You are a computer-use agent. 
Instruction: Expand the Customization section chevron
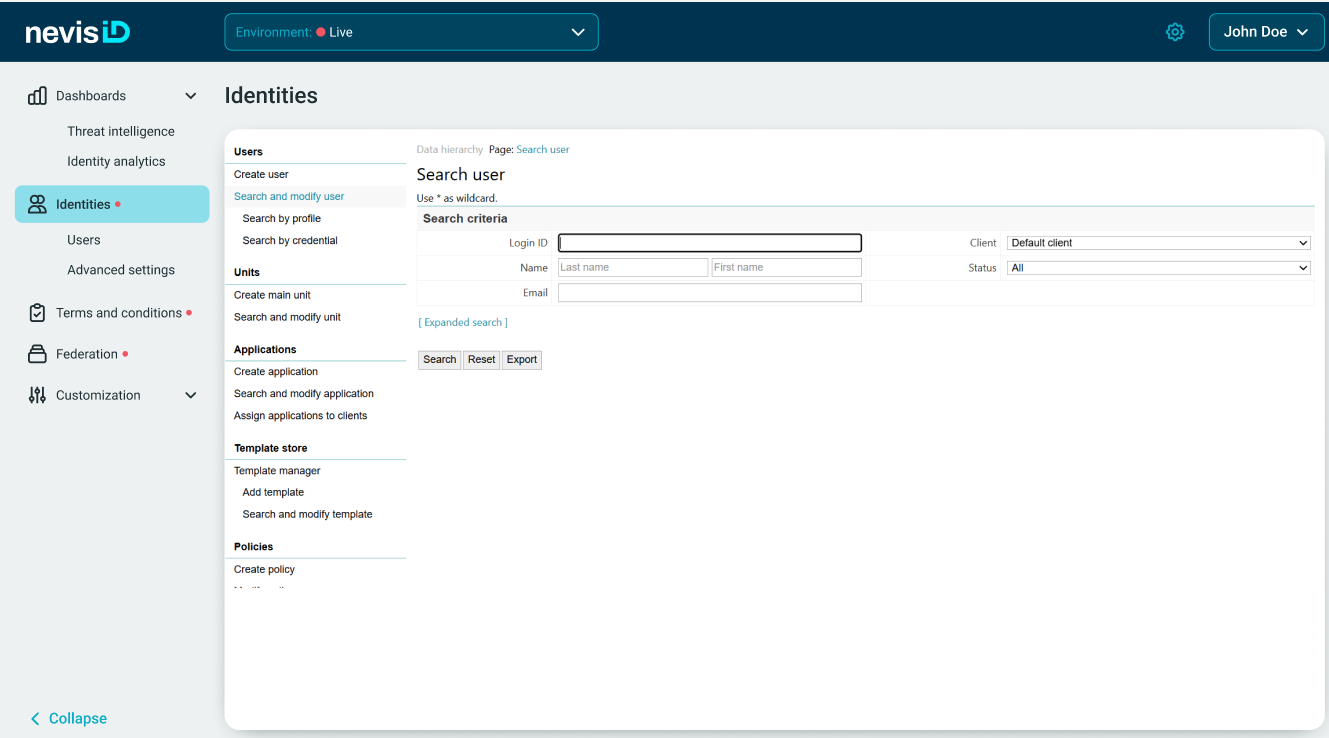point(191,395)
